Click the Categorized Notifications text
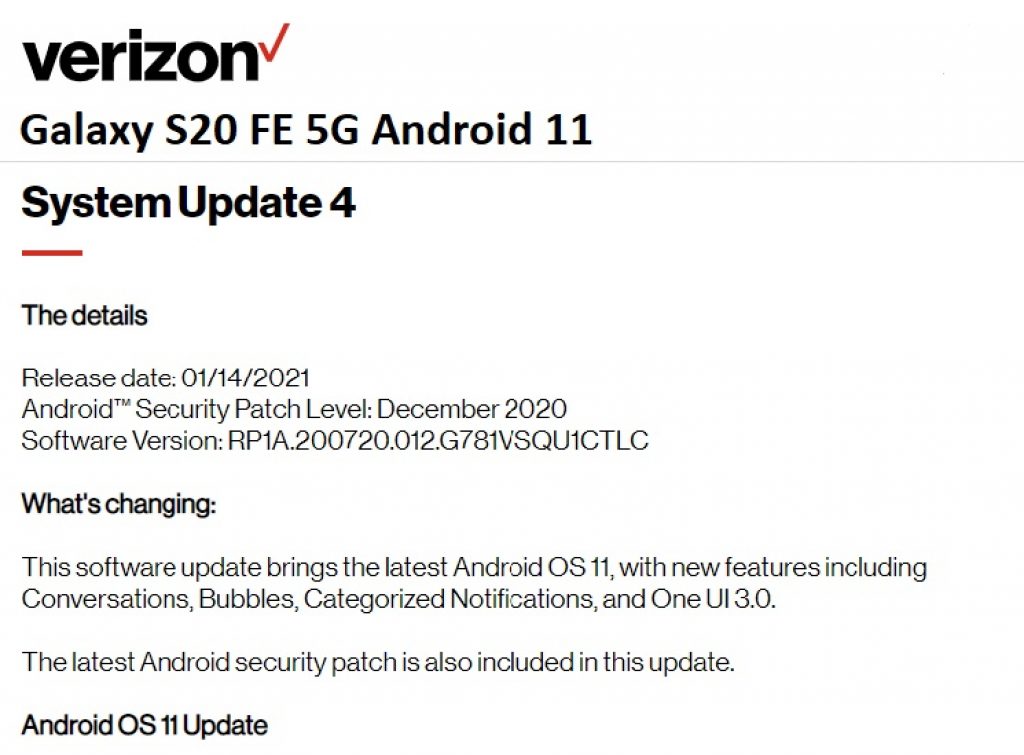1024x755 pixels. pyautogui.click(x=450, y=600)
